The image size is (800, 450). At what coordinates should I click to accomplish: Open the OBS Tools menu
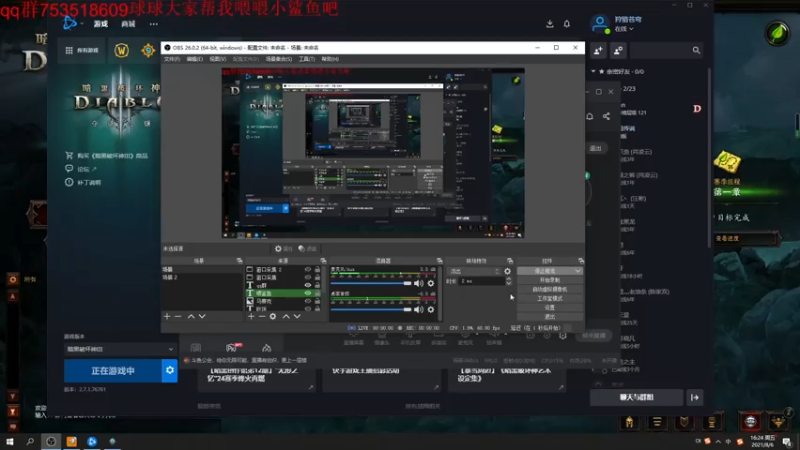[307, 59]
